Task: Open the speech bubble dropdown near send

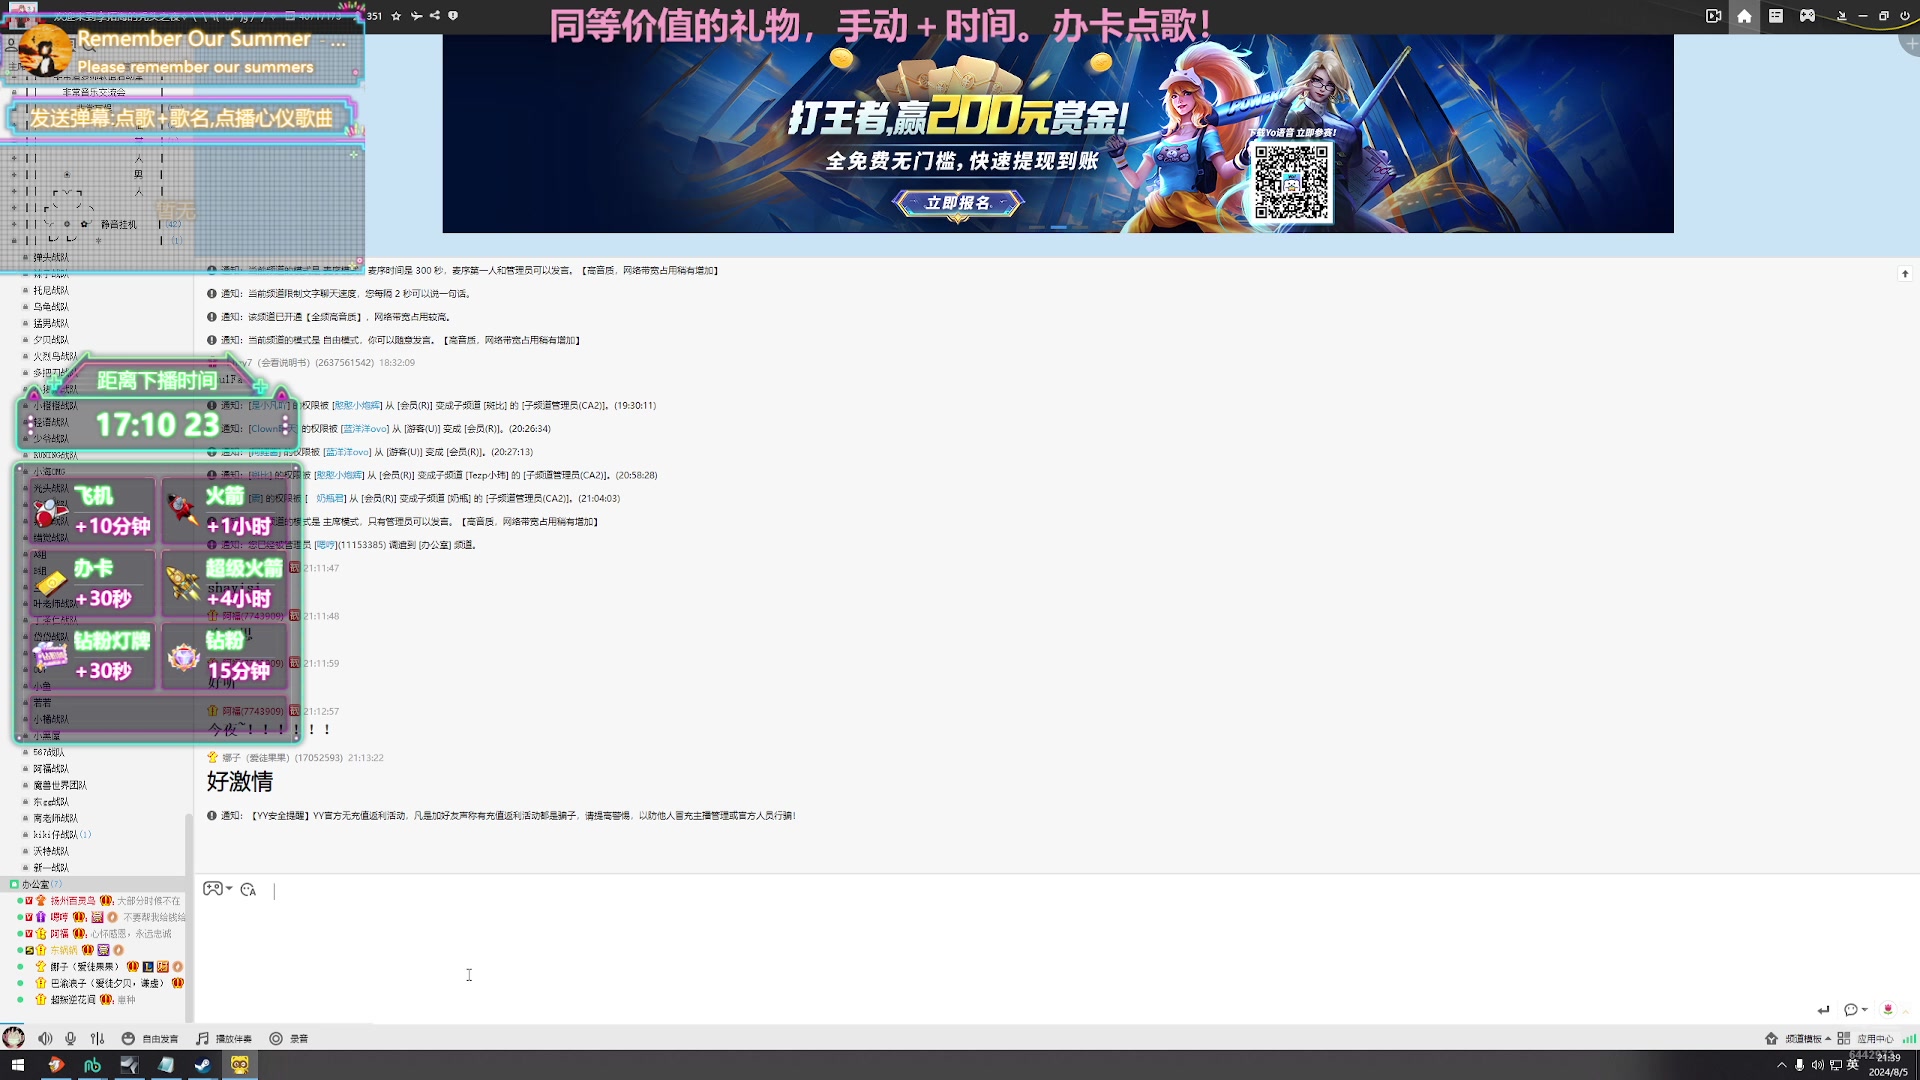Action: point(1855,1010)
